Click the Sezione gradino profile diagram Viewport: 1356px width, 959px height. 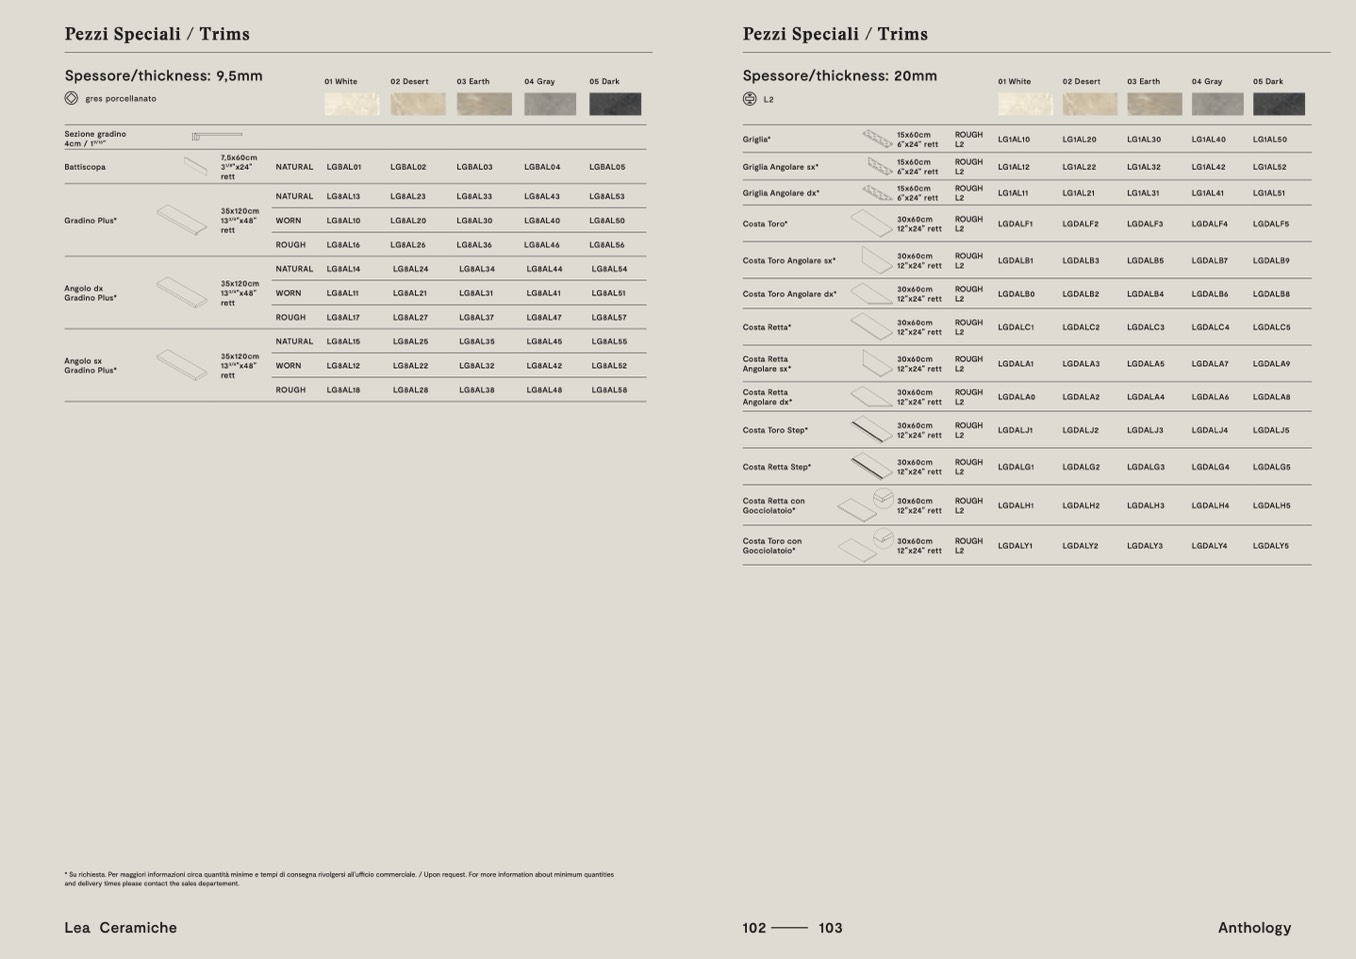(x=217, y=135)
